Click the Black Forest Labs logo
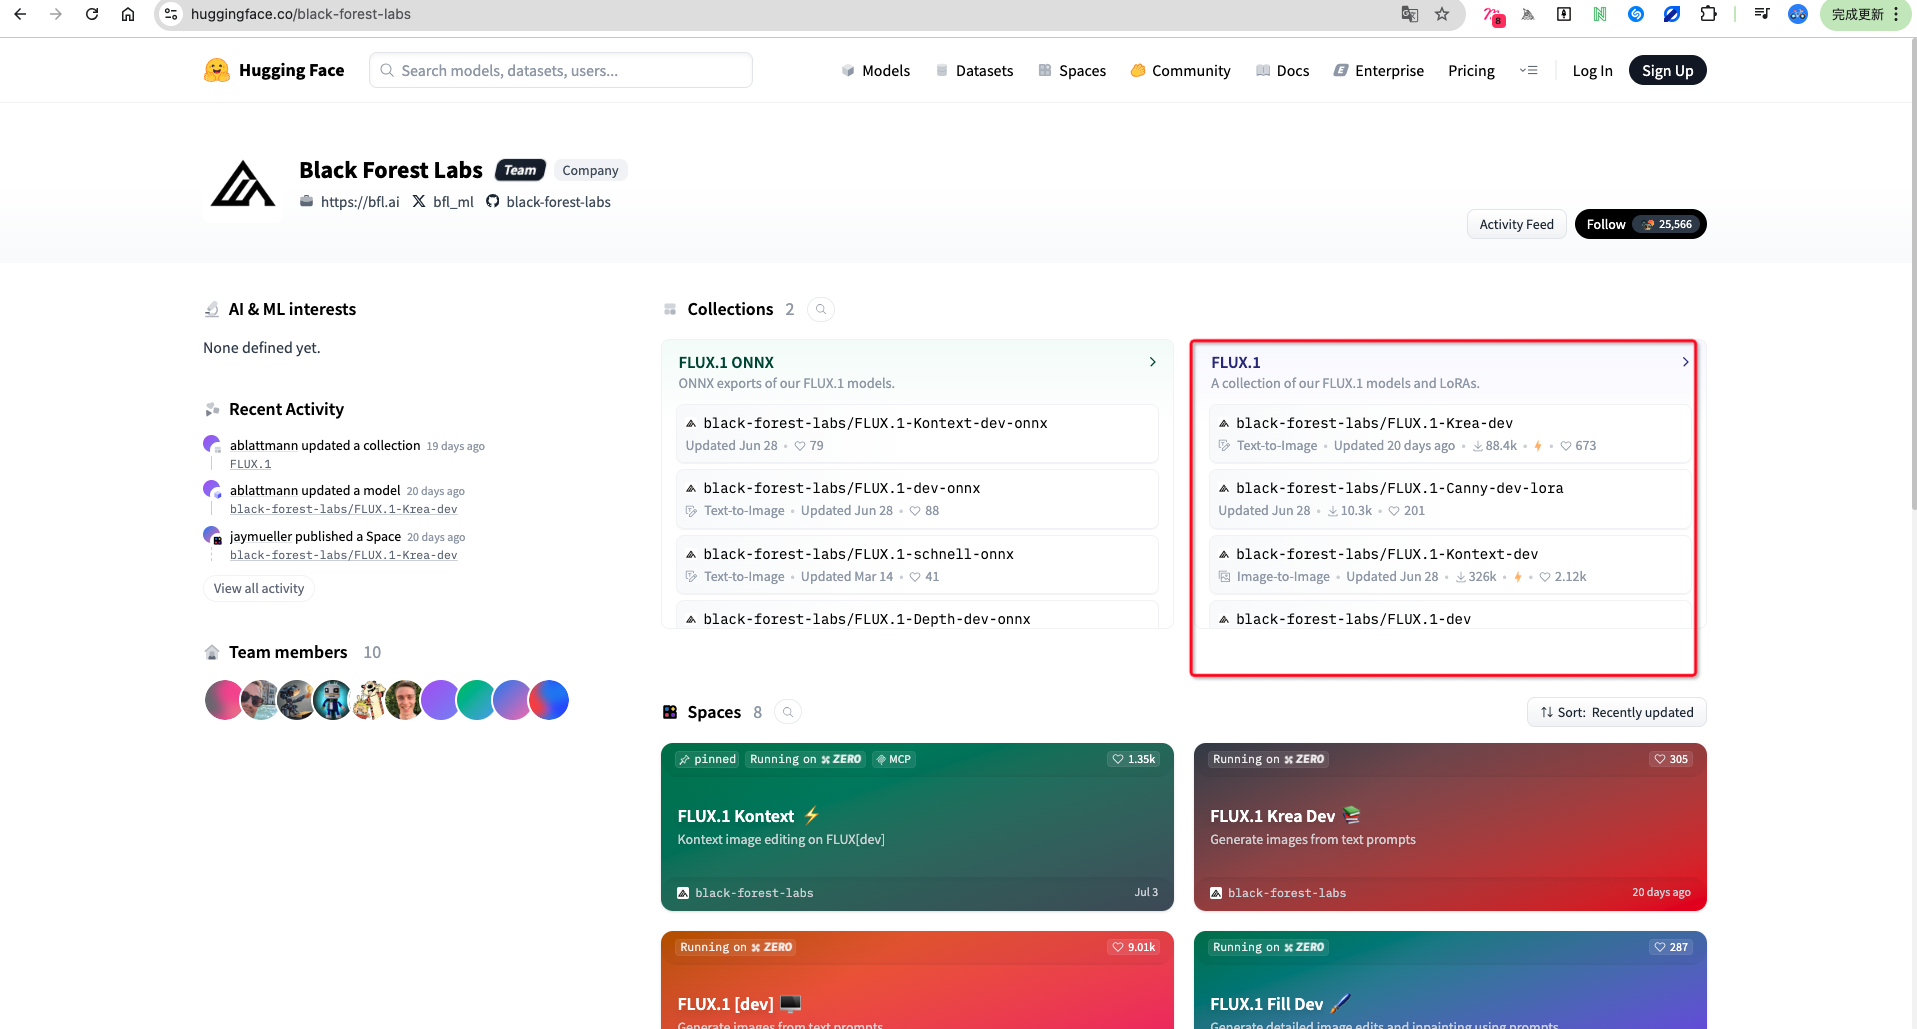Image resolution: width=1917 pixels, height=1029 pixels. [243, 184]
